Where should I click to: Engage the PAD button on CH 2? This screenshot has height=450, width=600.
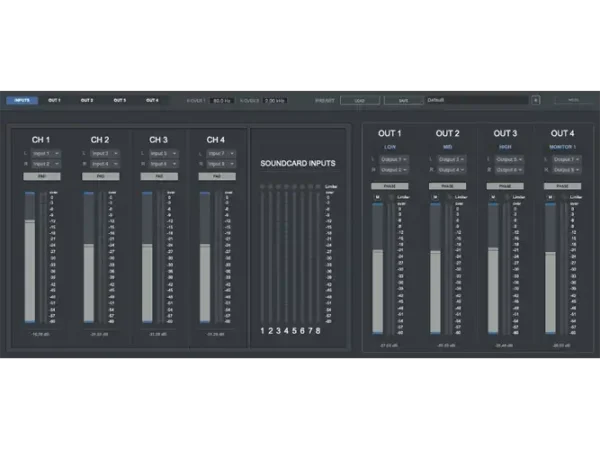click(101, 176)
